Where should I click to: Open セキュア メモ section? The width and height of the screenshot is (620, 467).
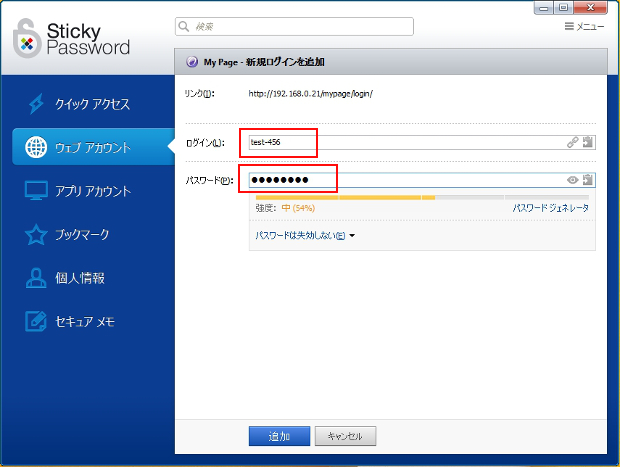click(x=85, y=321)
